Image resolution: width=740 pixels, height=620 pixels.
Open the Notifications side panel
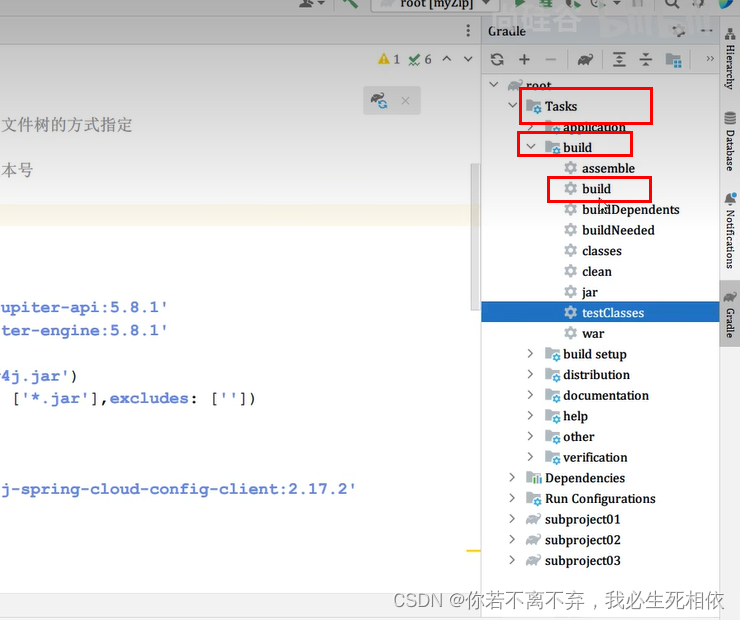coord(730,230)
